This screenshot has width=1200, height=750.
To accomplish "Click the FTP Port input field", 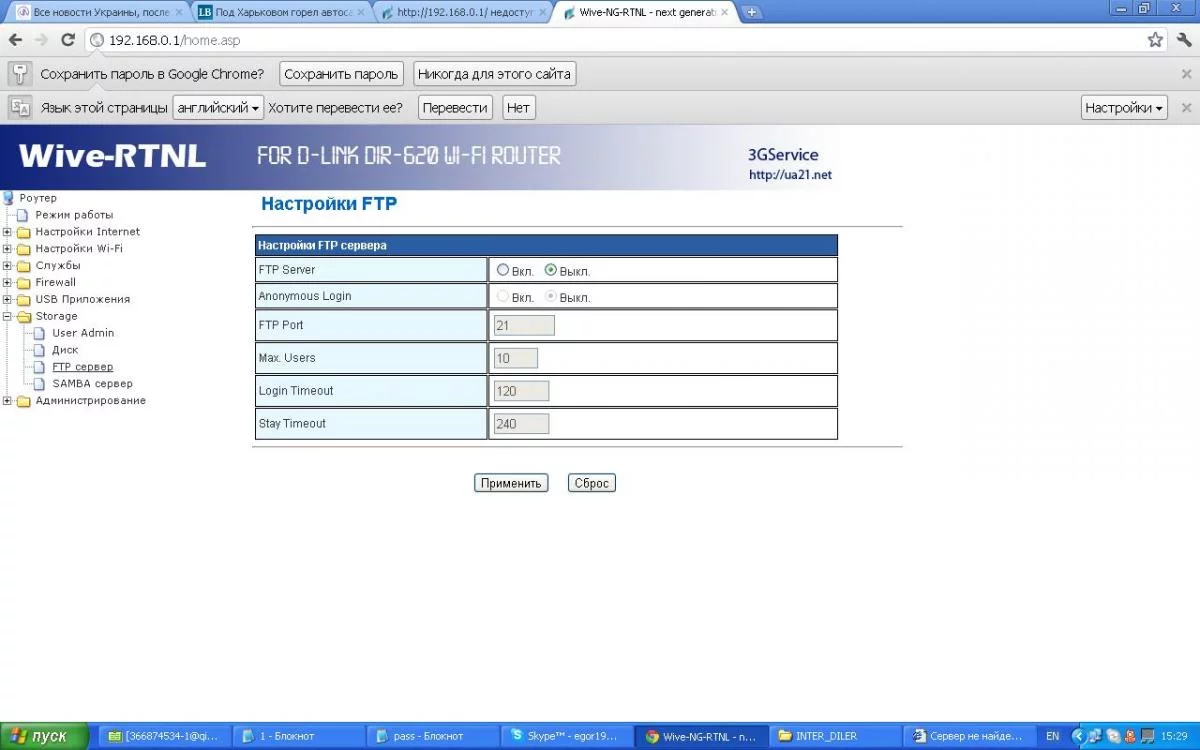I will tap(524, 325).
